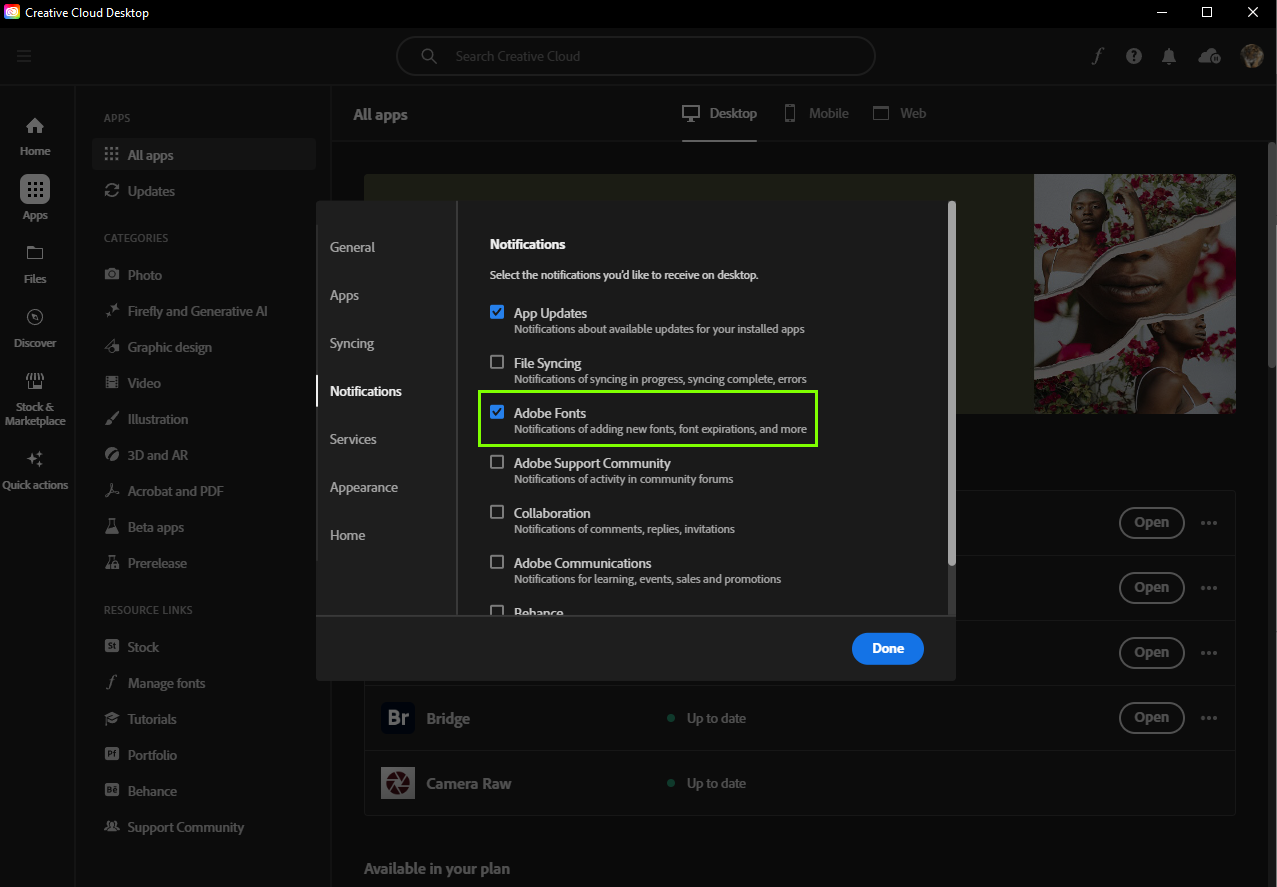Open more options menu beside Bridge
1277x887 pixels.
point(1208,717)
